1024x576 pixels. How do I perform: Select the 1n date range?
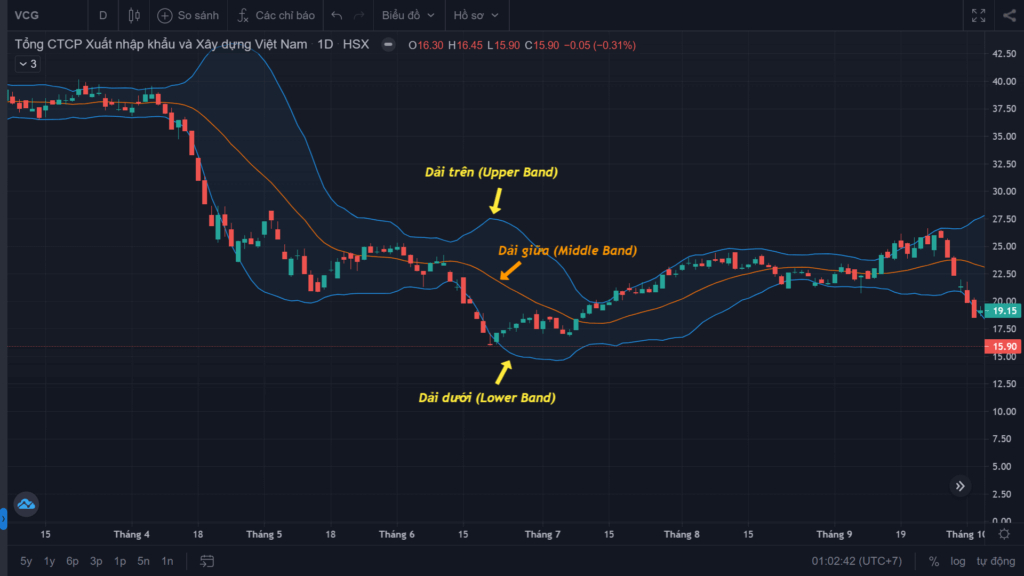click(x=167, y=561)
